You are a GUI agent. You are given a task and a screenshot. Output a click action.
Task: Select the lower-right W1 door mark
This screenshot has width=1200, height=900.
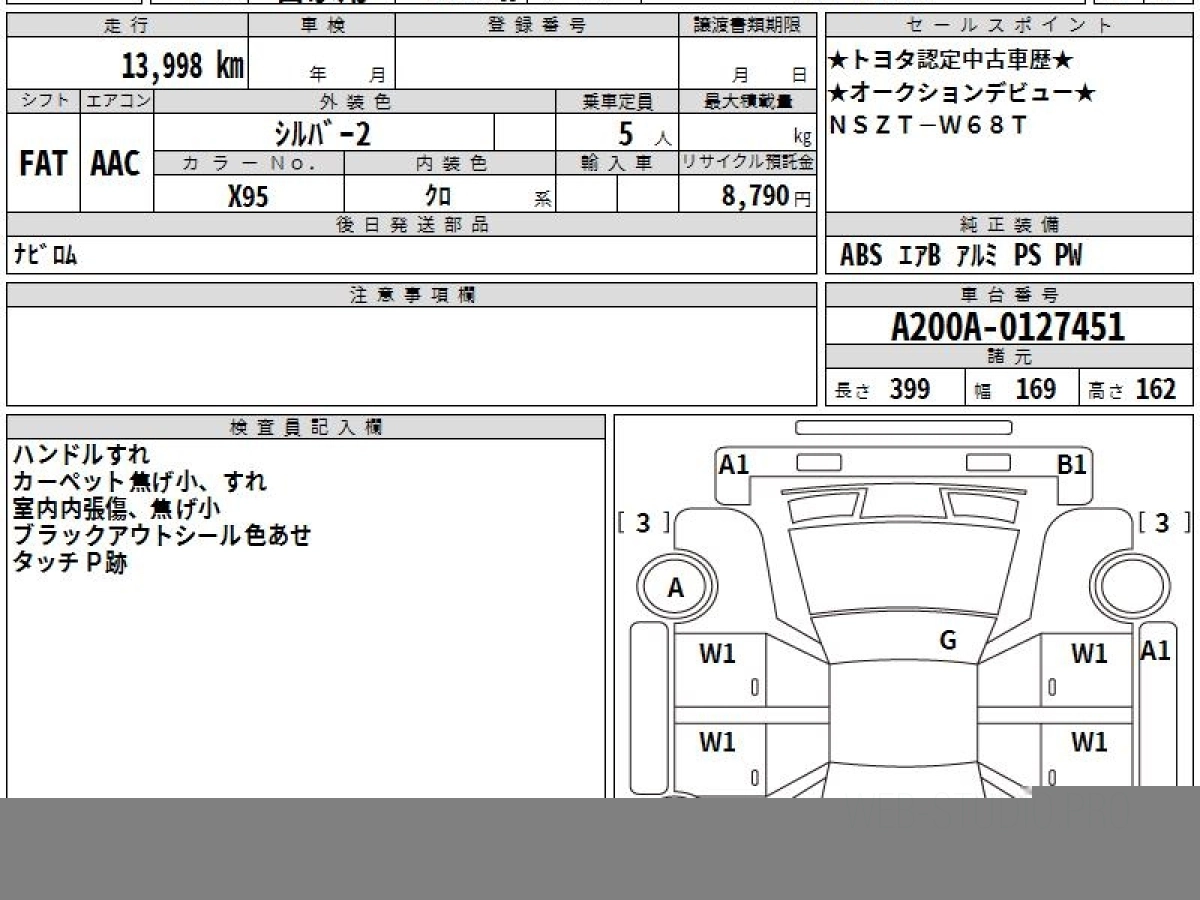click(1089, 742)
